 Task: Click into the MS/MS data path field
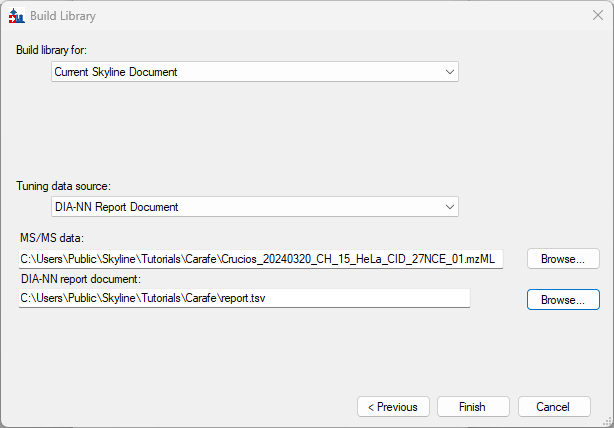260,259
